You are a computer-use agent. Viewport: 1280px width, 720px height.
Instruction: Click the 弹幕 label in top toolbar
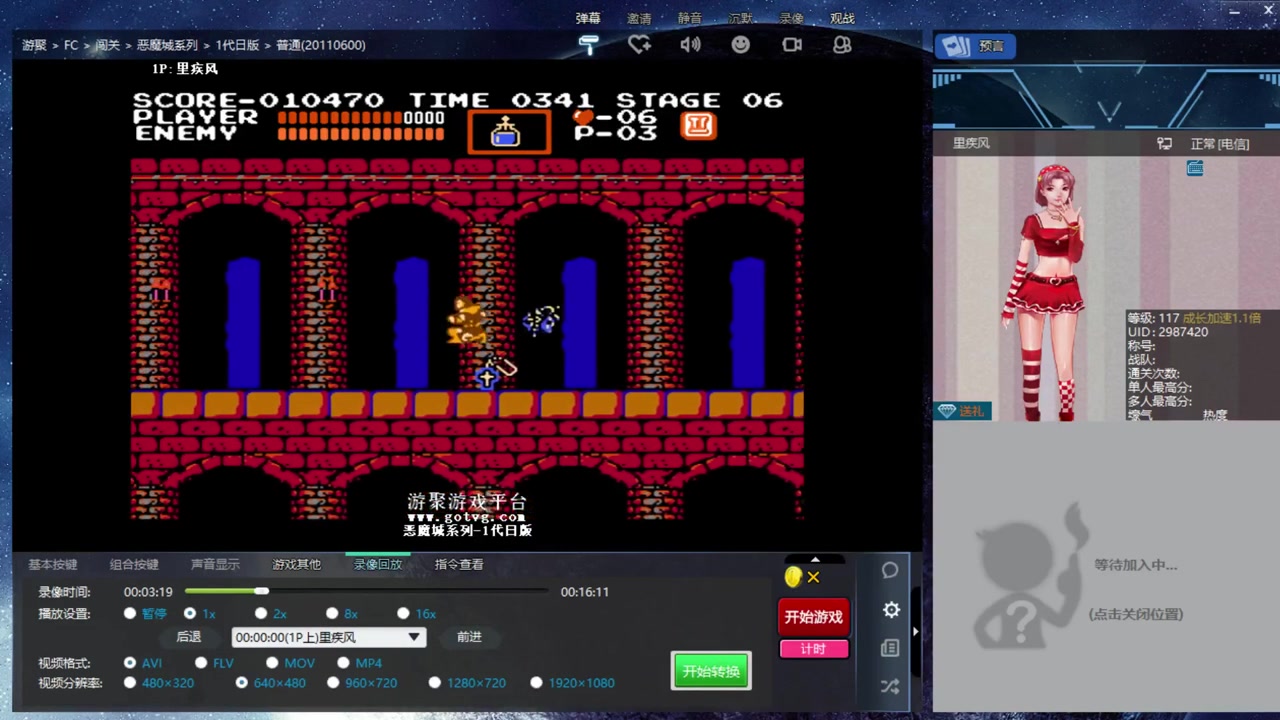tap(589, 18)
